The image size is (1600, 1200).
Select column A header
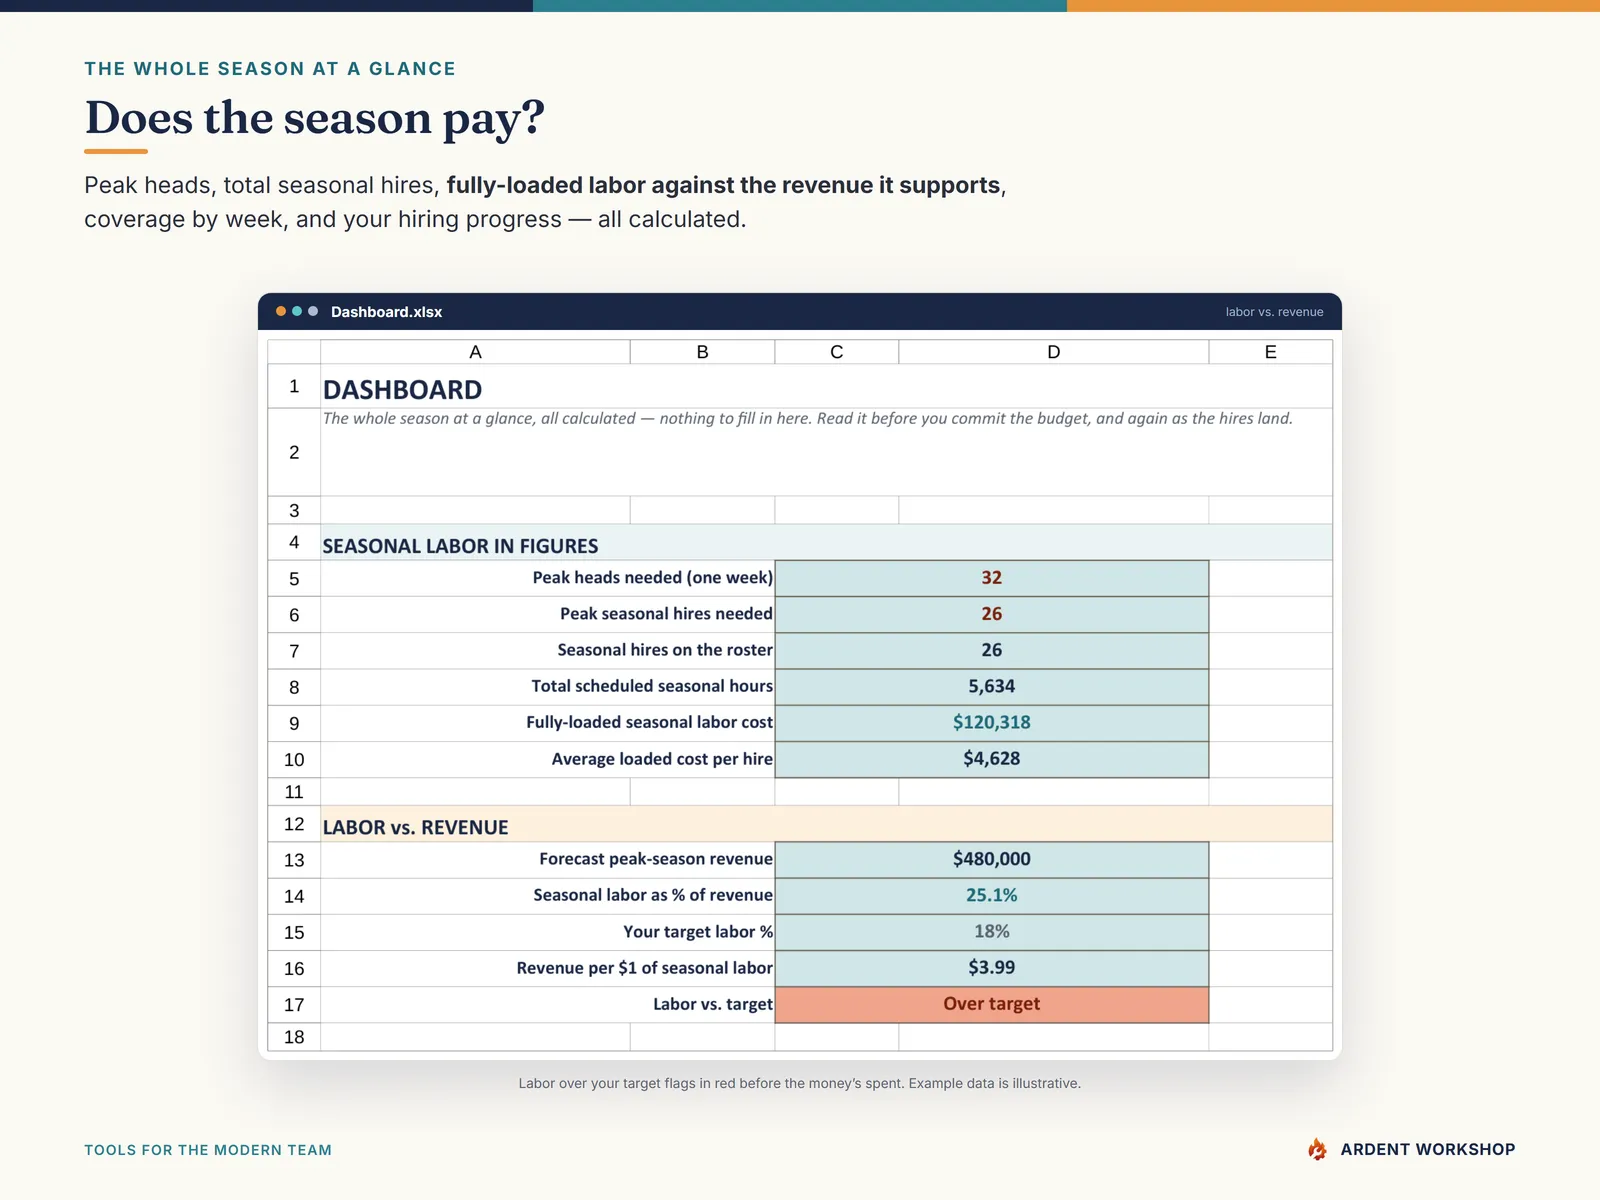[x=475, y=352]
